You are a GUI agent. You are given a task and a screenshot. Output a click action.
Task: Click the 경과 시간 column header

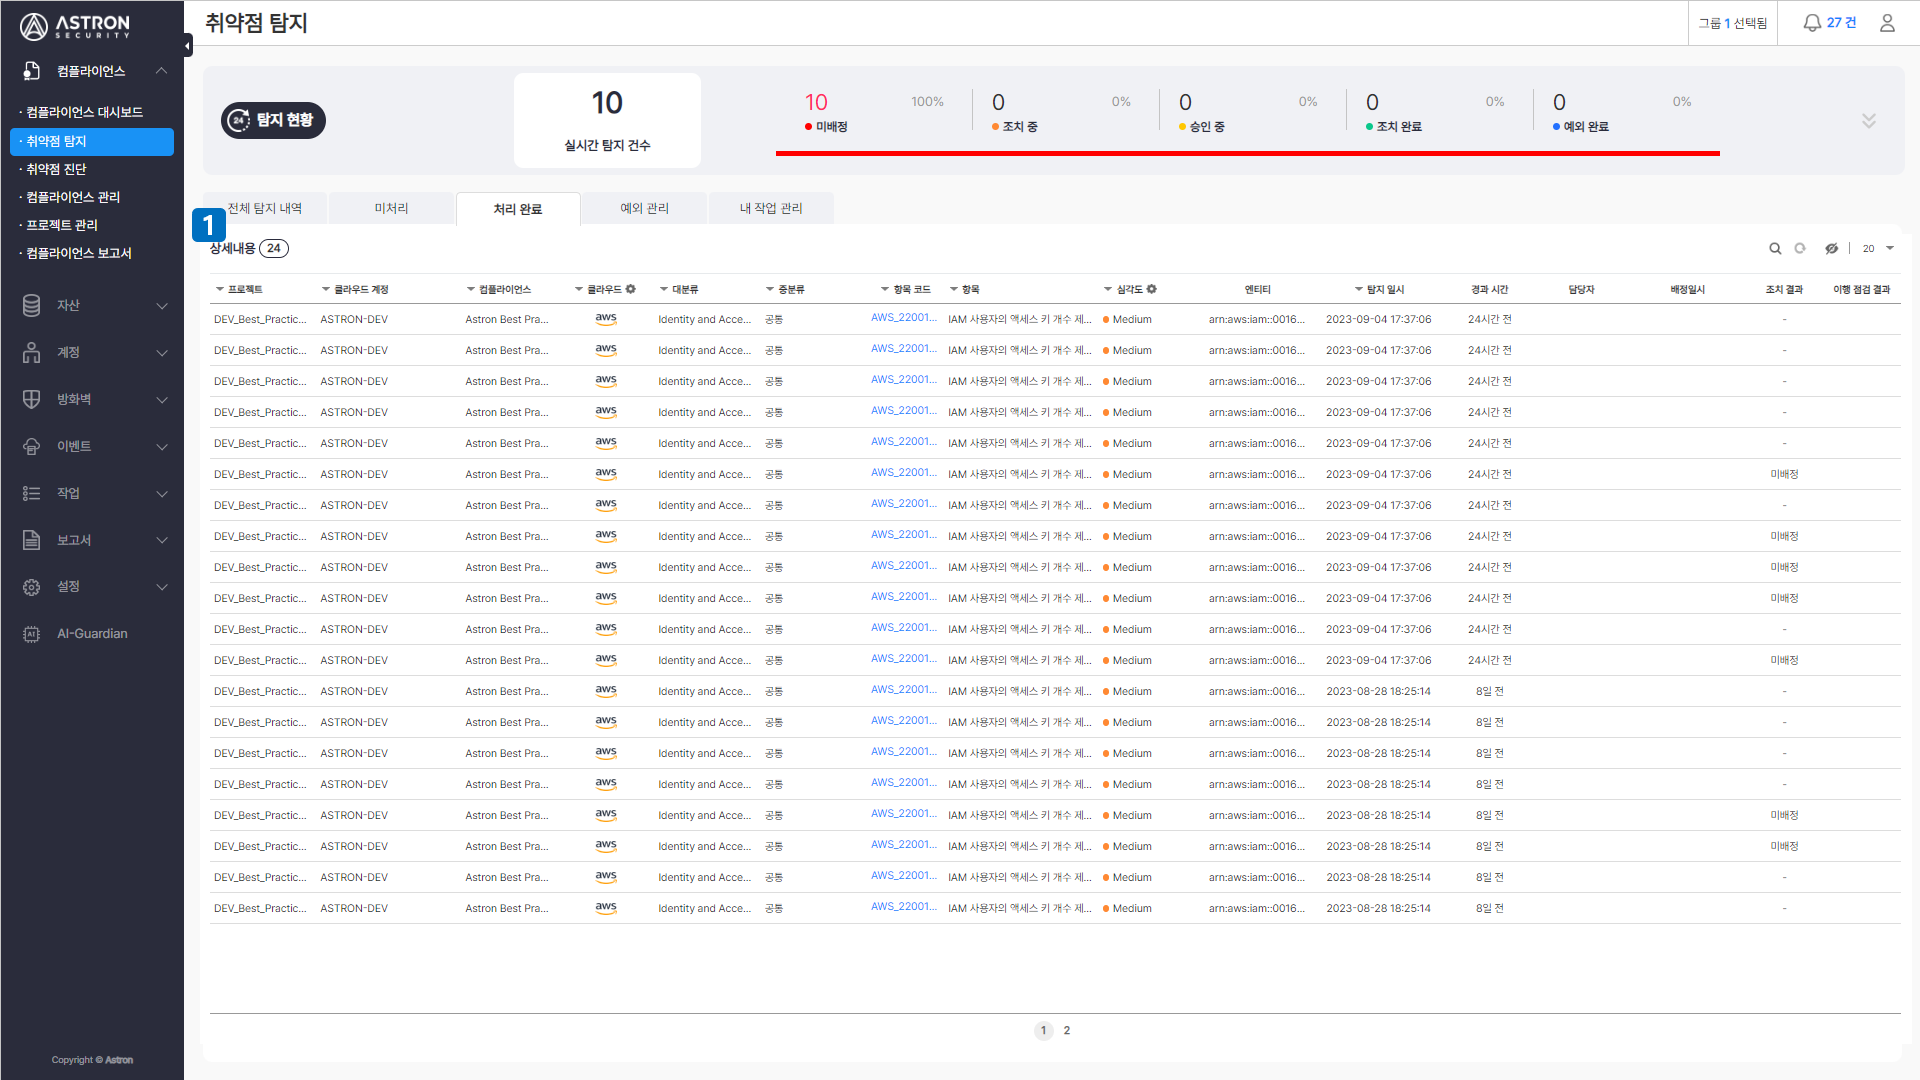(x=1489, y=289)
